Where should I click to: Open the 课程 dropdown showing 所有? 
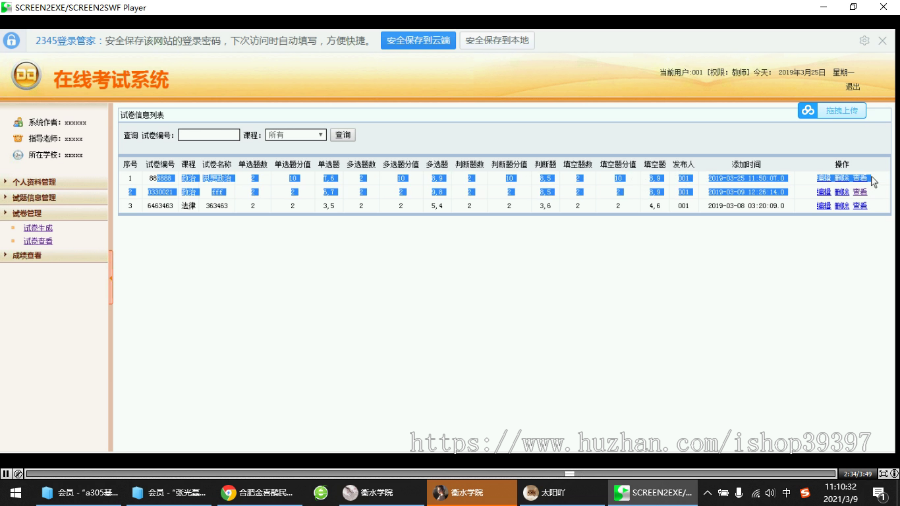[x=296, y=135]
